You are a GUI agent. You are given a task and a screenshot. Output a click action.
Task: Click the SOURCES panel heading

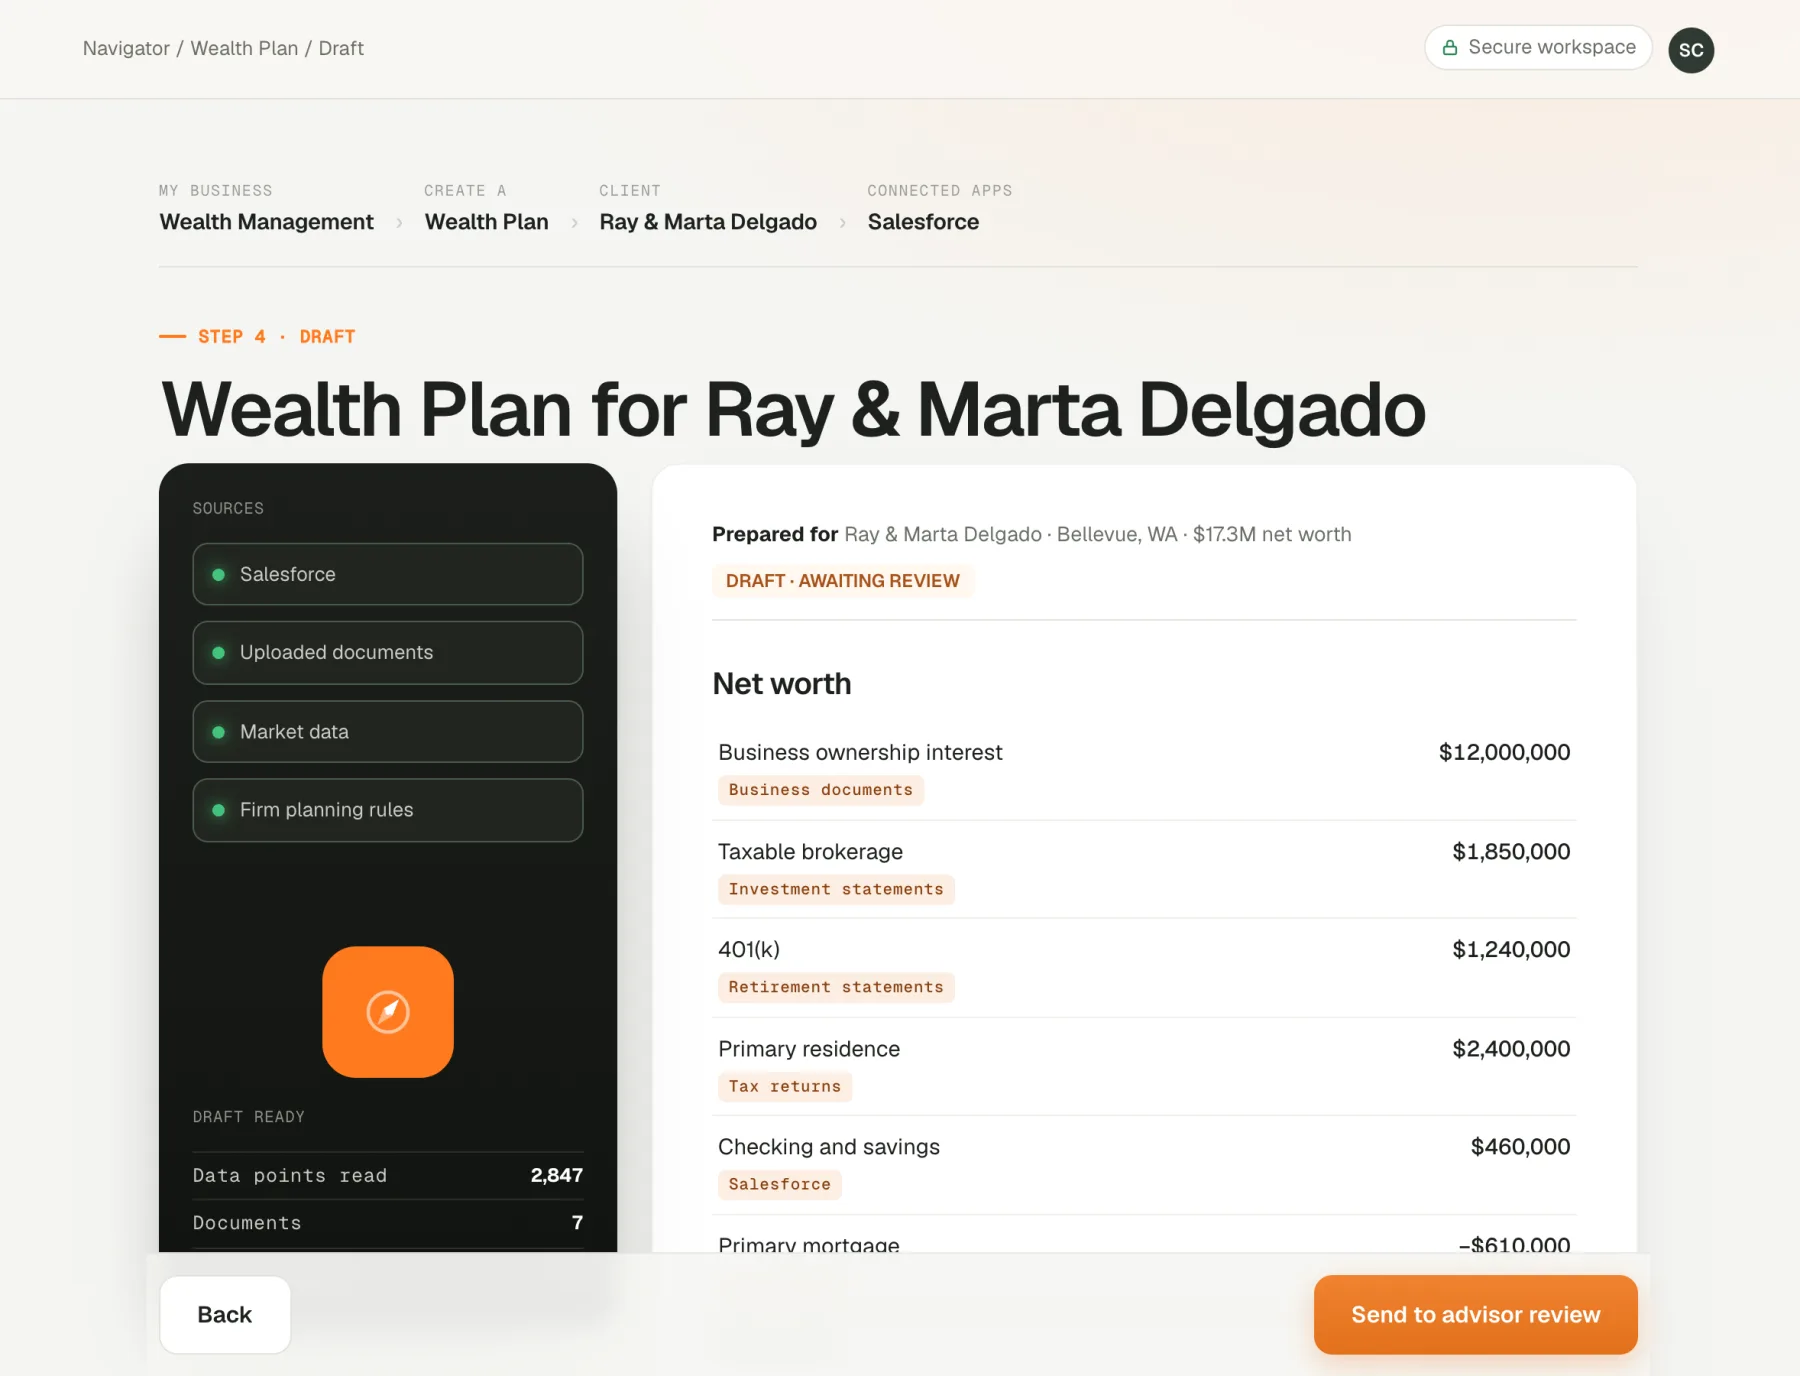228,509
